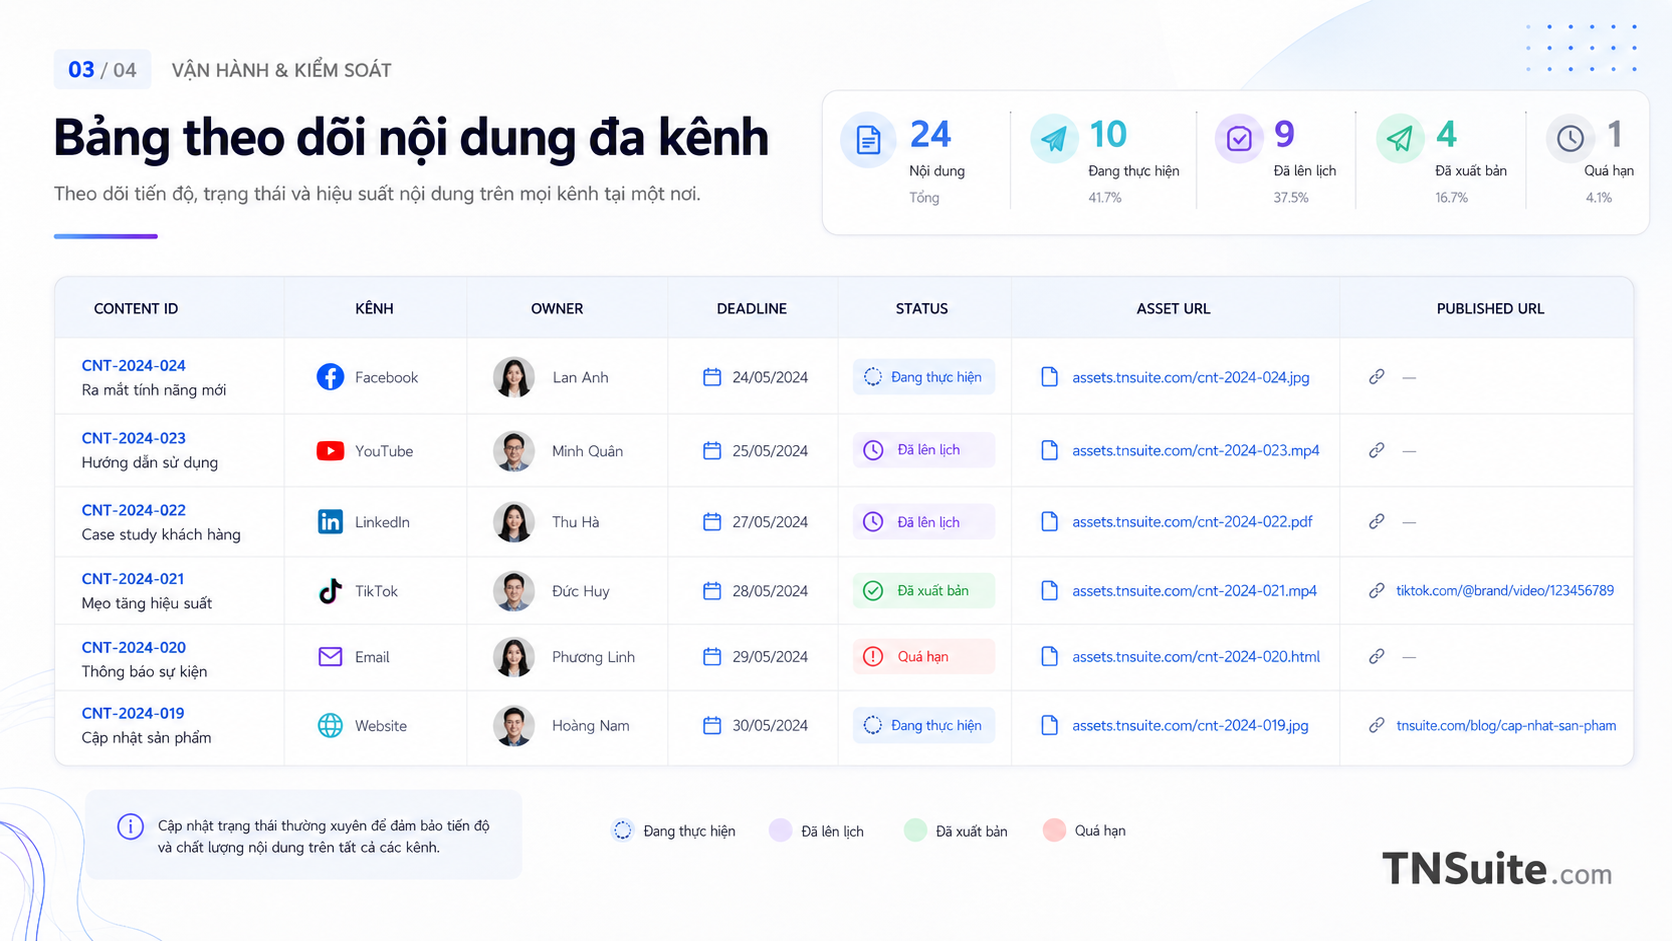Viewport: 1672px width, 941px height.
Task: Click the LinkedIn channel icon
Action: pyautogui.click(x=330, y=522)
